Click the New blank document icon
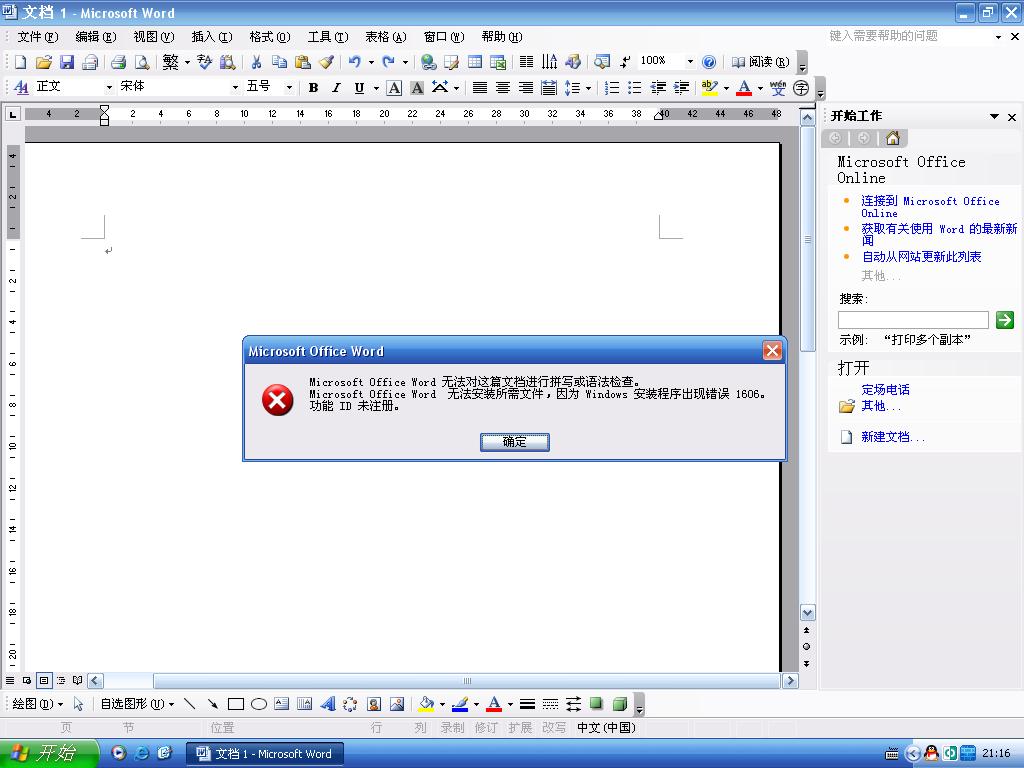Screen dimensions: 1024x768 click(x=20, y=62)
